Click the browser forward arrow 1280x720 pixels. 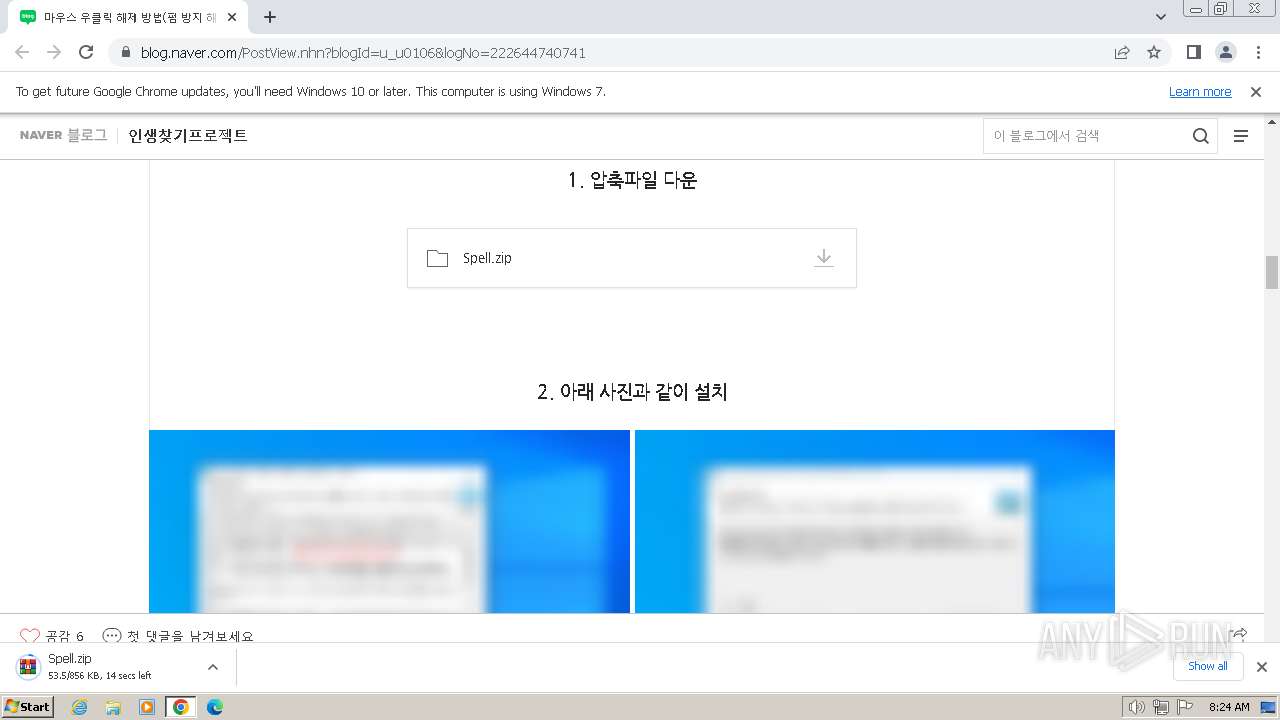(x=54, y=52)
